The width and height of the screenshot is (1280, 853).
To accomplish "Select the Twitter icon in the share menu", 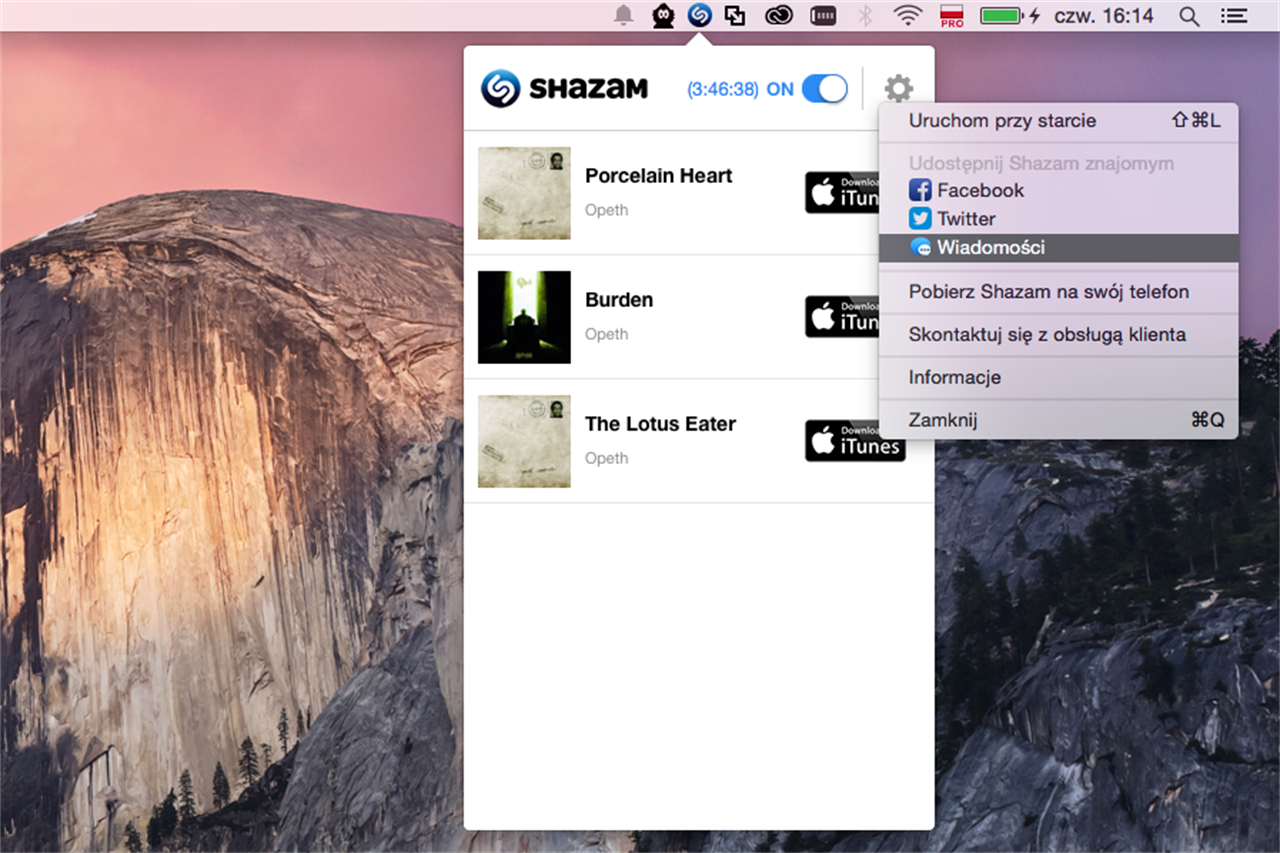I will click(919, 218).
